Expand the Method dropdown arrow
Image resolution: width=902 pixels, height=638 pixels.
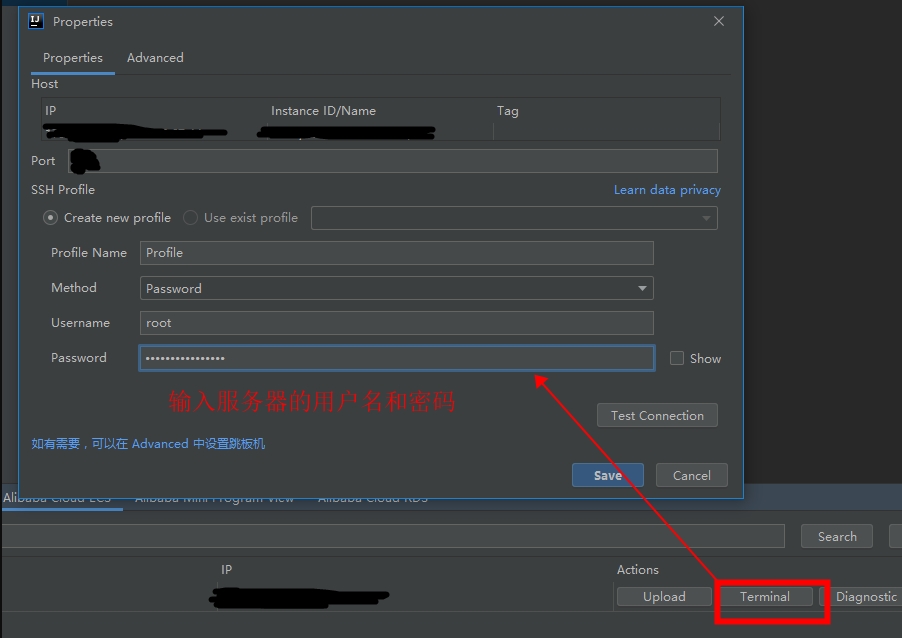641,289
